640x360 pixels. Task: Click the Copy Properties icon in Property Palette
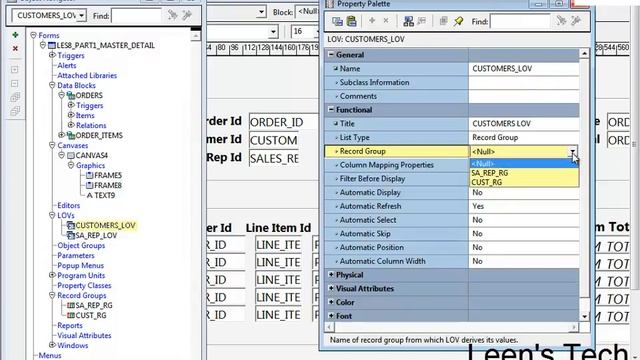coord(337,21)
